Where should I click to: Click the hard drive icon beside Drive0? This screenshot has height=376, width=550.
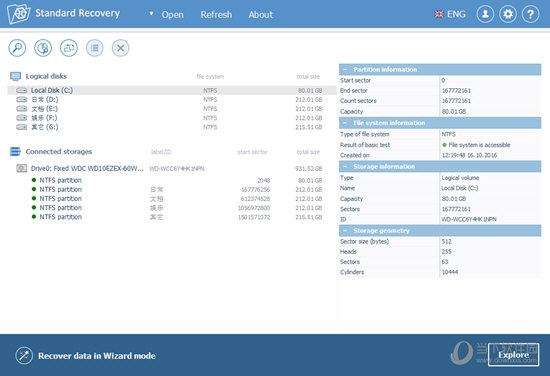(x=21, y=168)
